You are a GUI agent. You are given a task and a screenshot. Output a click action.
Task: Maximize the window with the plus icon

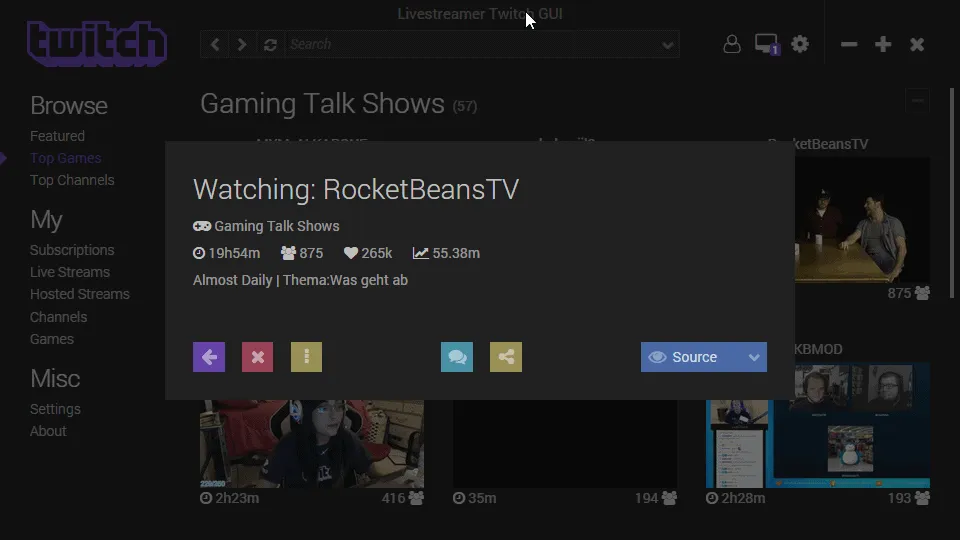[883, 44]
